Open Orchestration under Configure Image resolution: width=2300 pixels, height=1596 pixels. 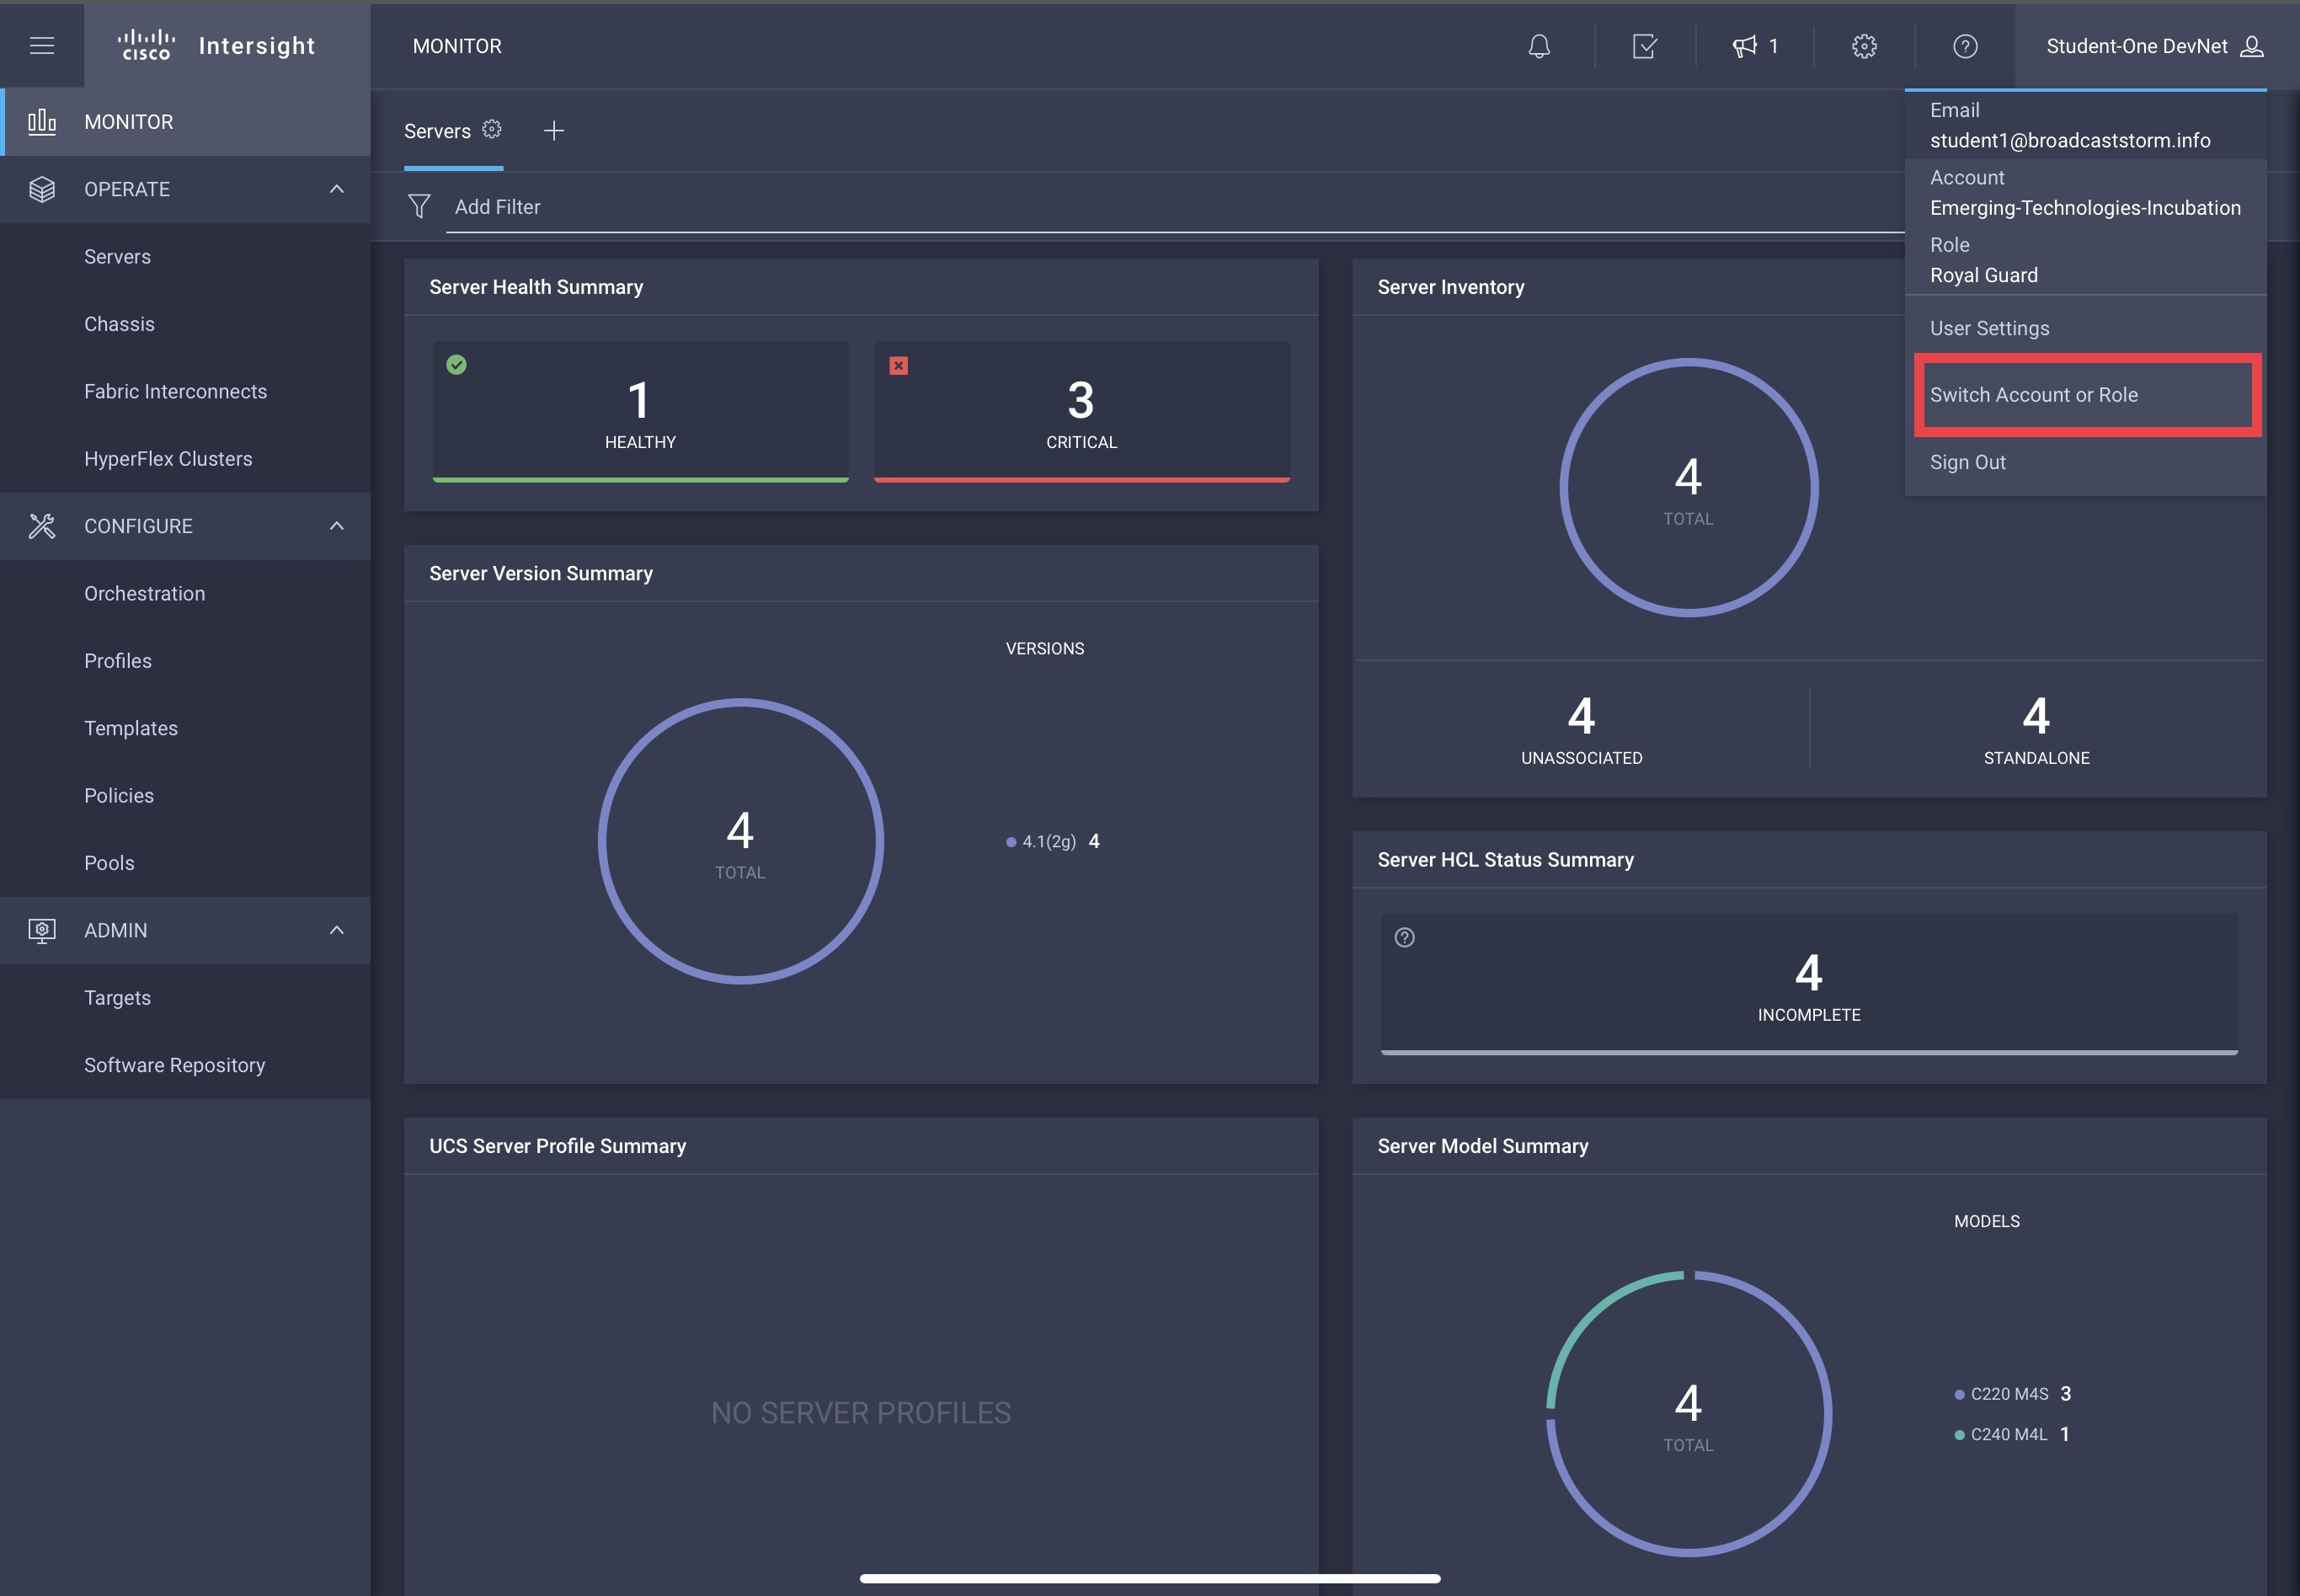point(186,594)
